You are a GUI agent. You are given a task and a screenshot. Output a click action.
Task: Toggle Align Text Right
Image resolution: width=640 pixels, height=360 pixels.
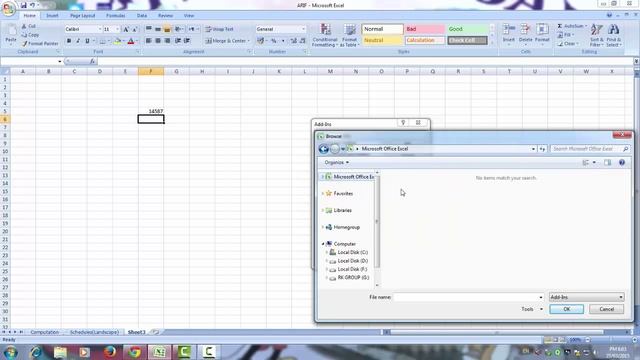(x=167, y=41)
